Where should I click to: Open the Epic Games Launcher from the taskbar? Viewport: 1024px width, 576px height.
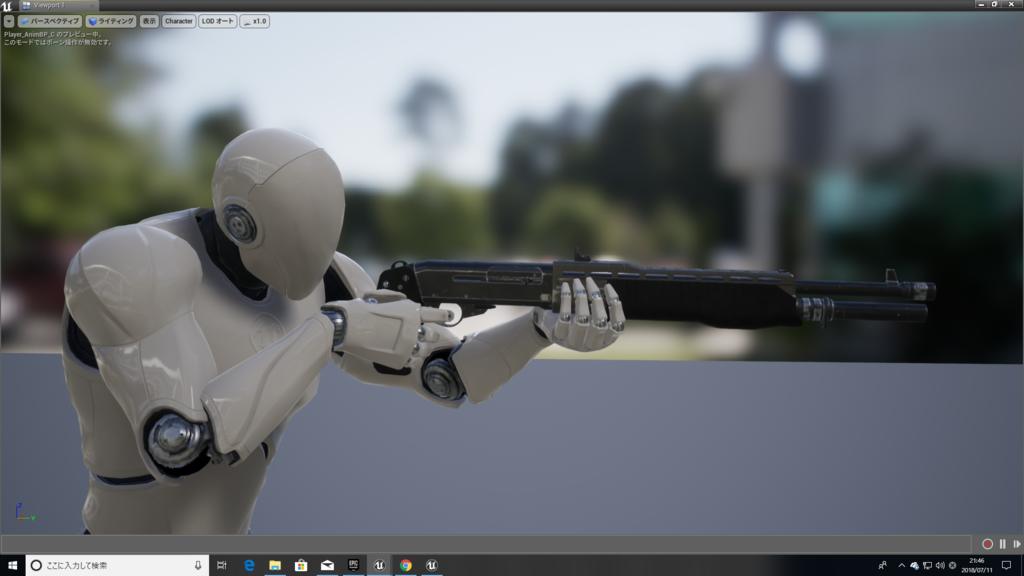coord(352,566)
